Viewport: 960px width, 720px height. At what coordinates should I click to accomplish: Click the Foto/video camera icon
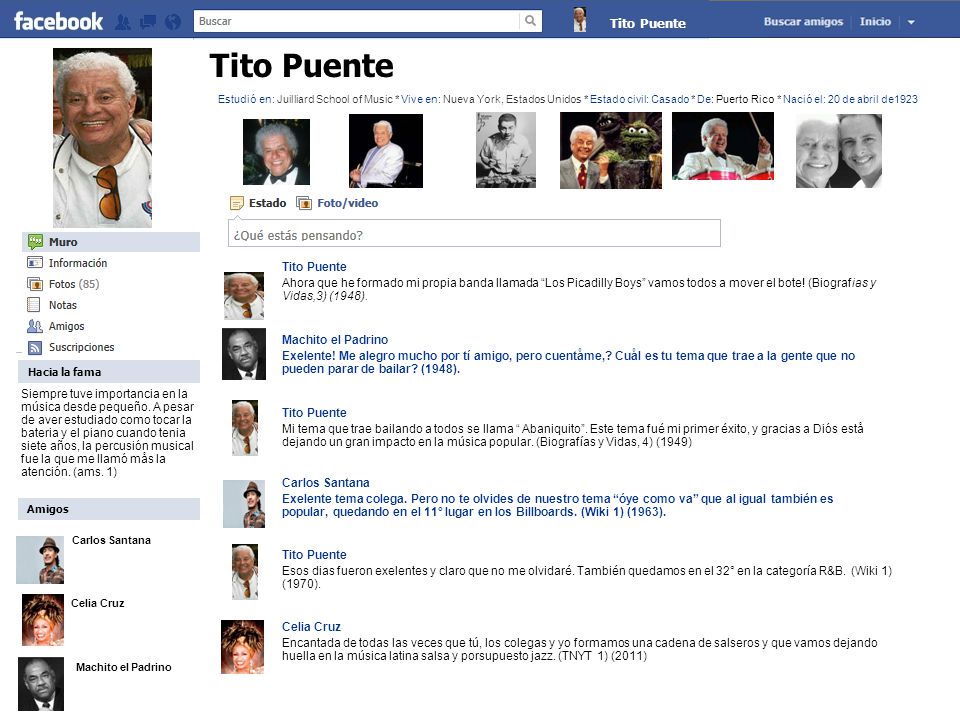click(x=304, y=203)
